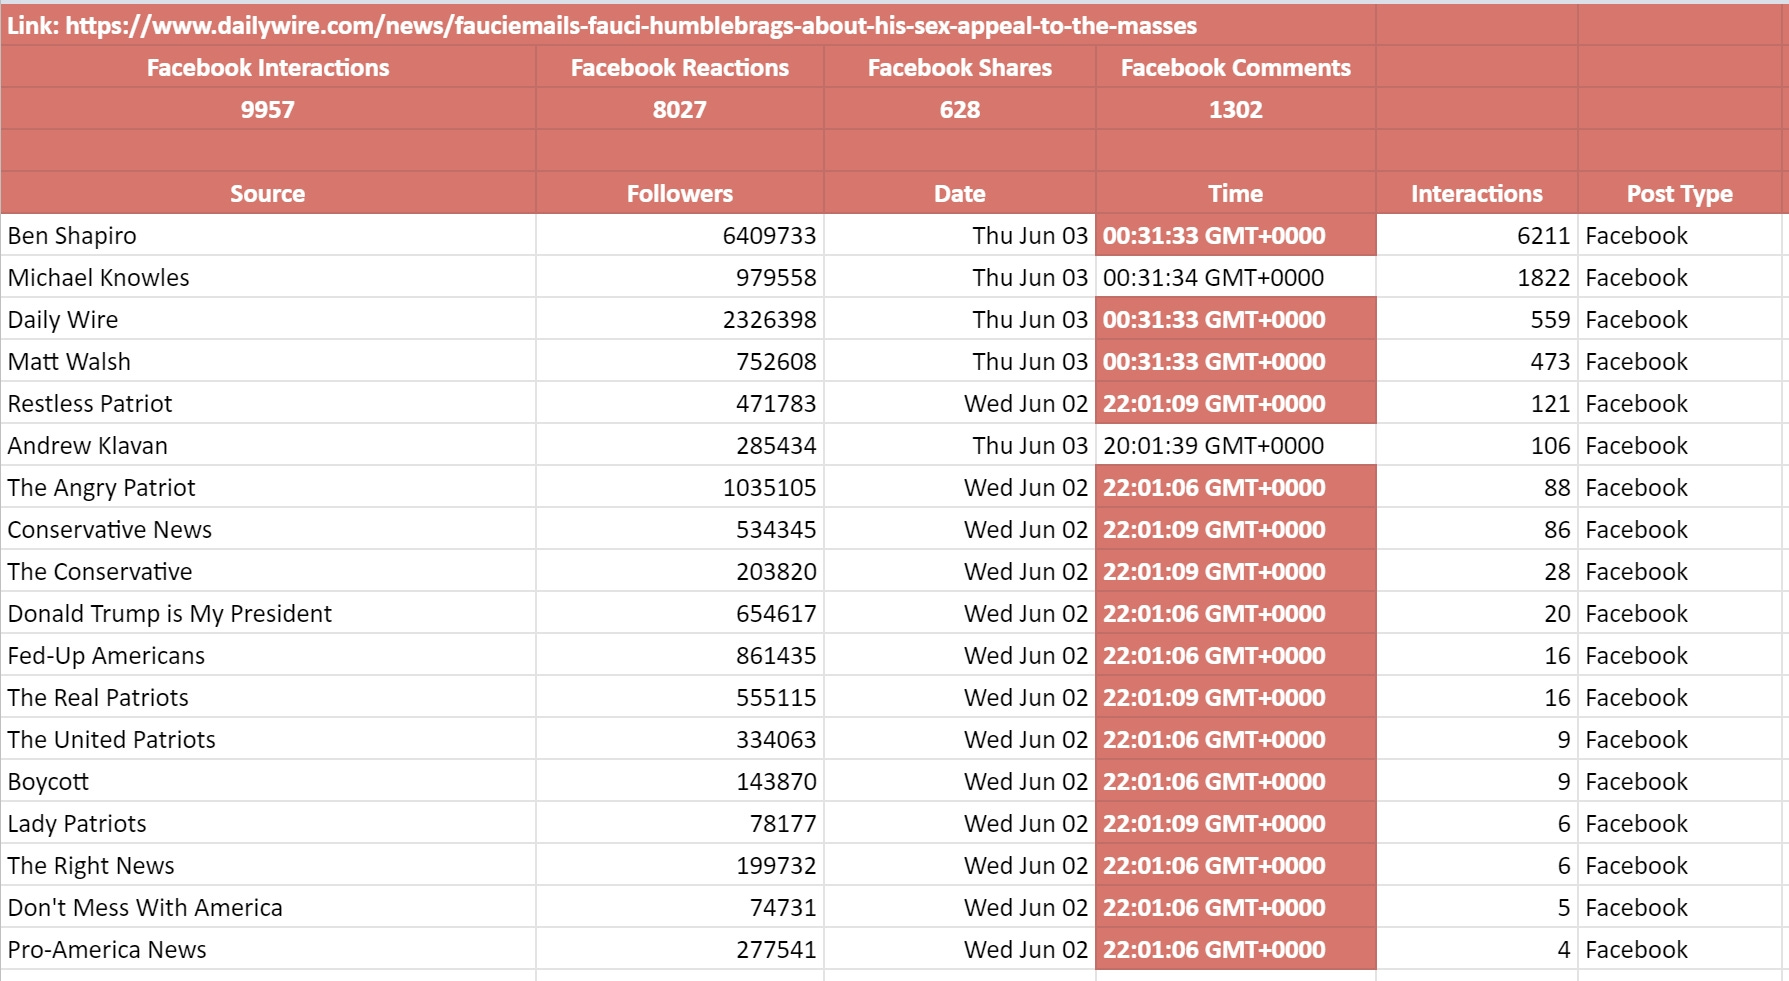This screenshot has height=981, width=1789.
Task: Click Restless Patriot's highlighted time cell
Action: coord(1236,403)
